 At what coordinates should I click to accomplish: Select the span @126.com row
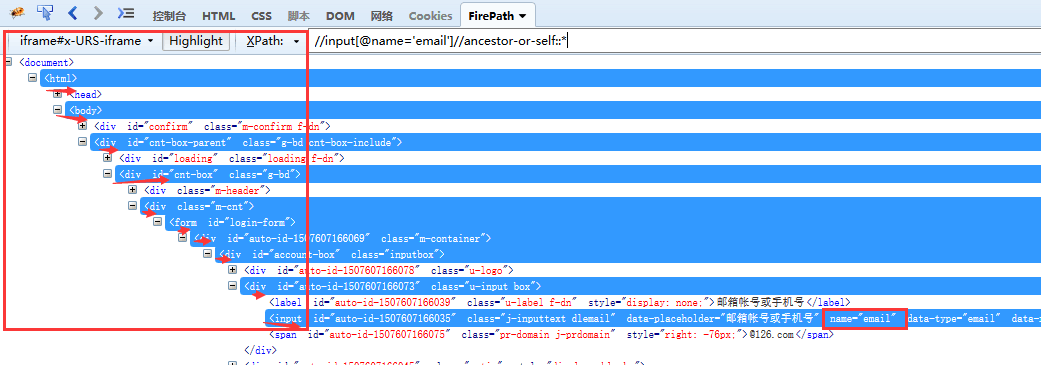coord(551,334)
